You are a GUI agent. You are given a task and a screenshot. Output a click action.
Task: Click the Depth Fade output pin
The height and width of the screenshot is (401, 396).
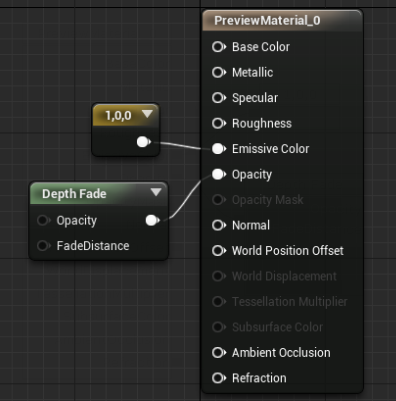[x=152, y=220]
